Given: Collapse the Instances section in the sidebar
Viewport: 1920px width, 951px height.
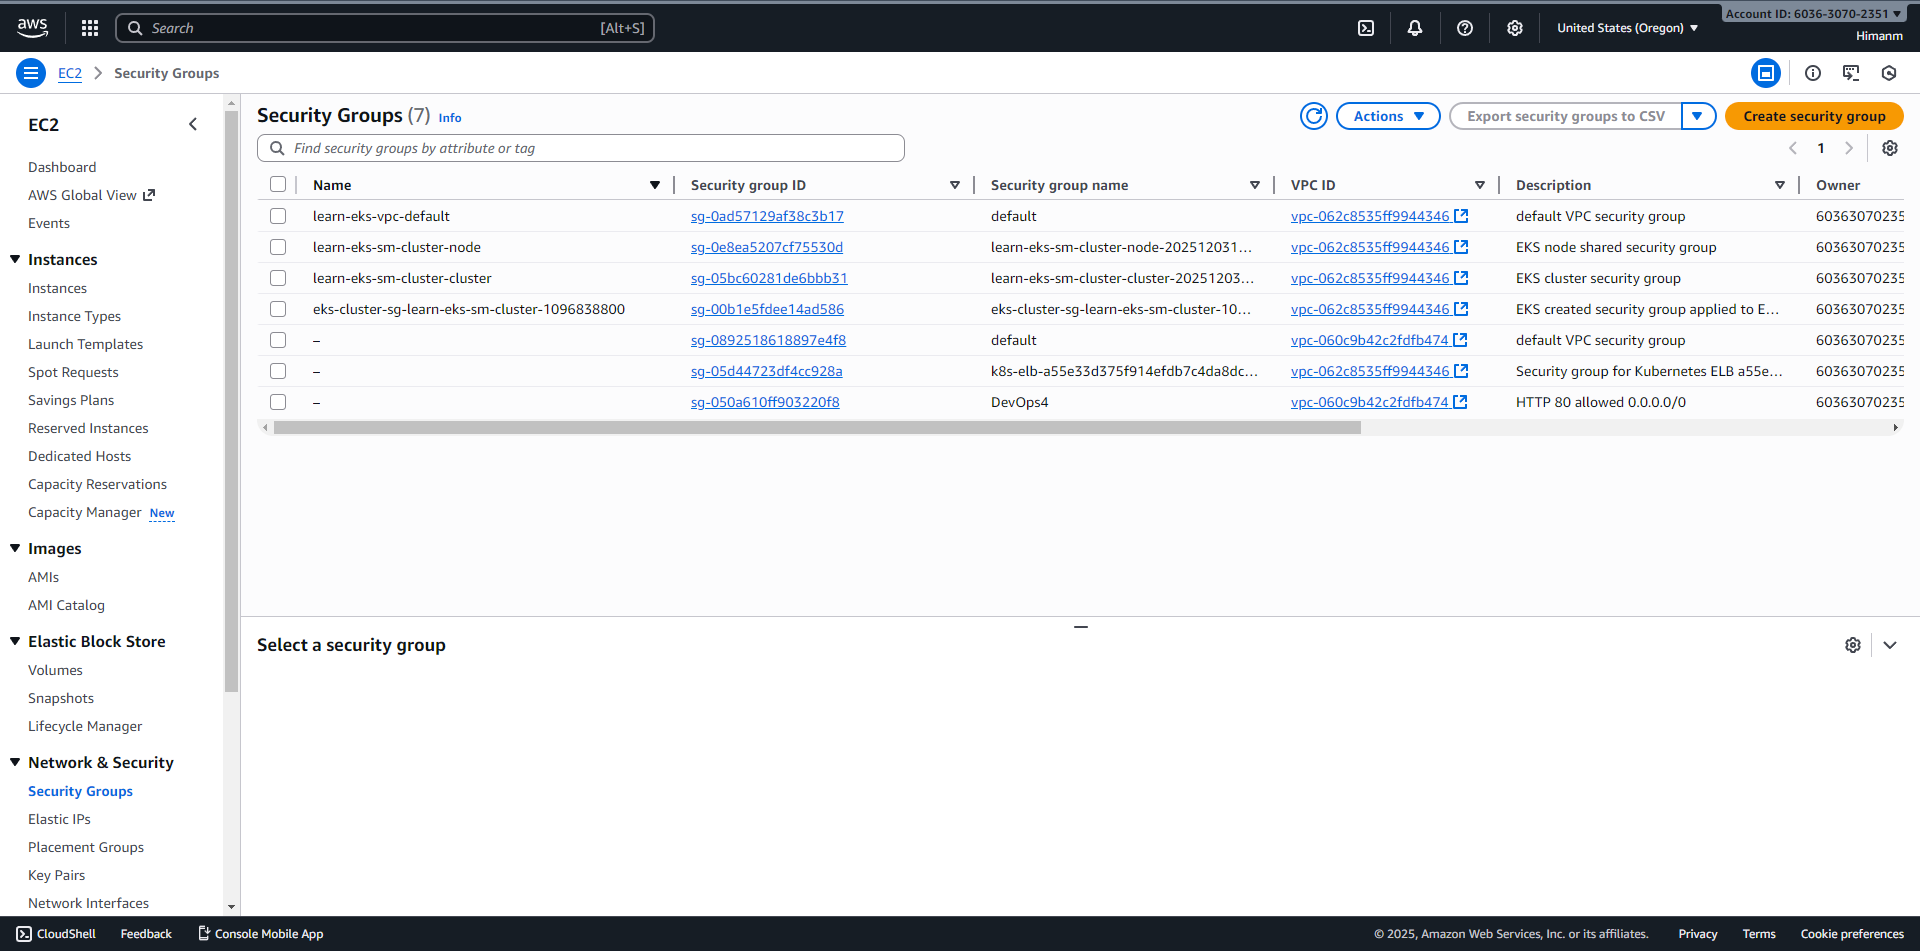Looking at the screenshot, I should 16,260.
